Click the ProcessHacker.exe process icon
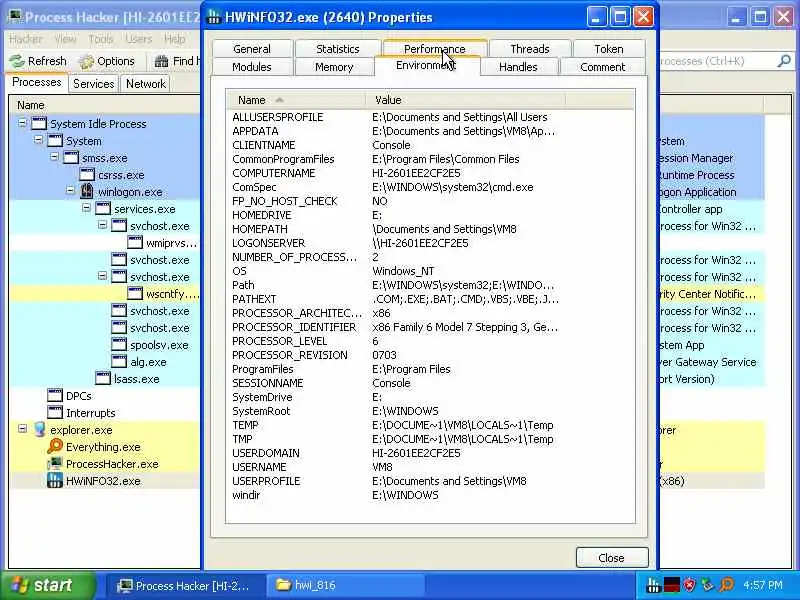 pos(55,464)
